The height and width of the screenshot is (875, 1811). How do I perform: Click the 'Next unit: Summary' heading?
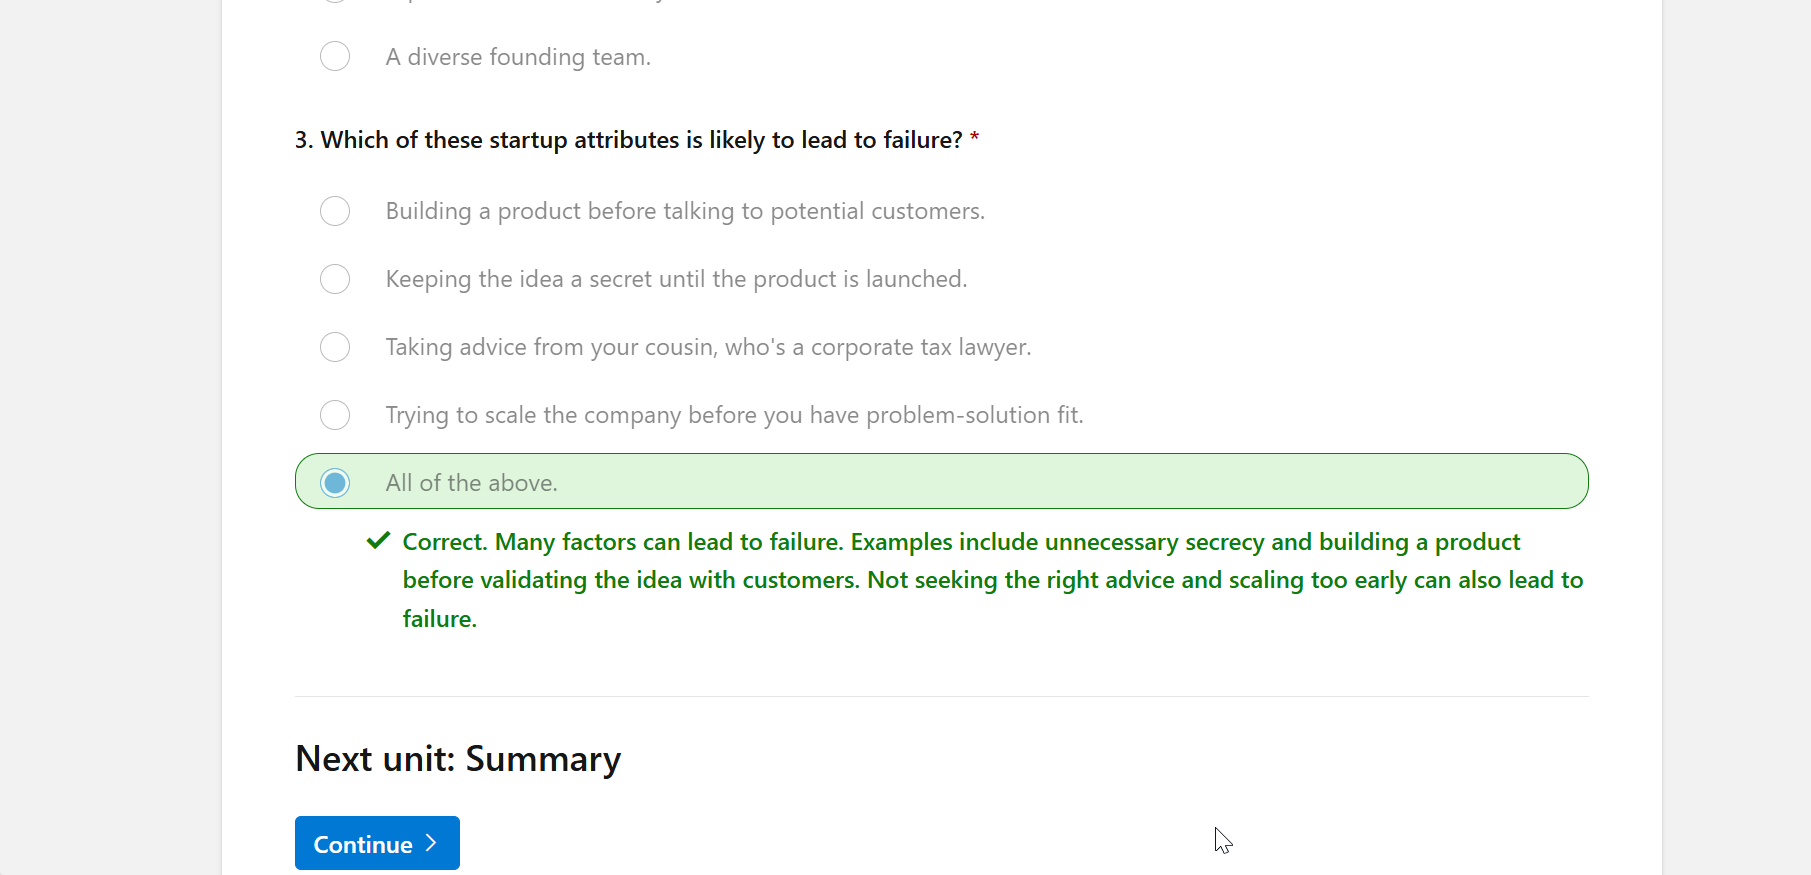(x=458, y=759)
